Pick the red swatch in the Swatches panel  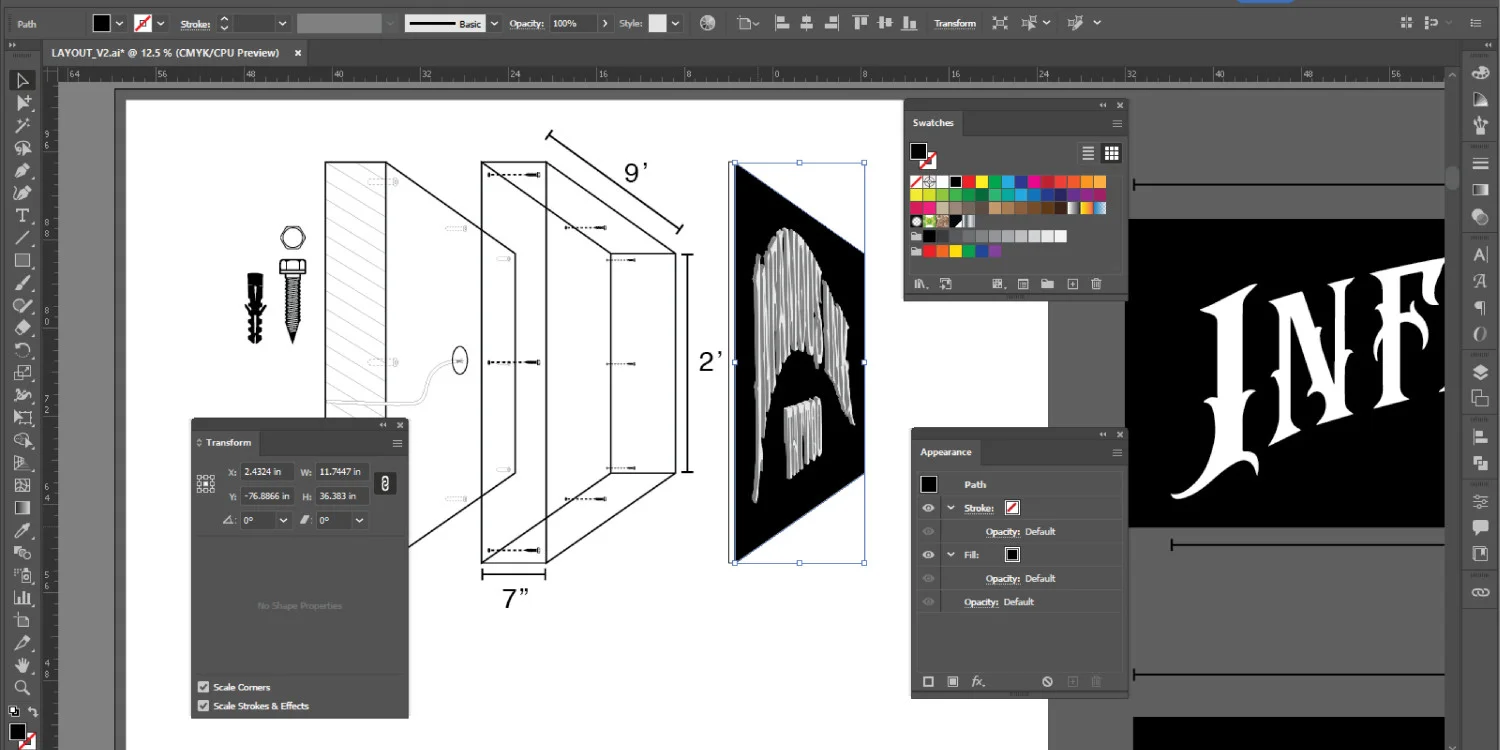pos(969,182)
